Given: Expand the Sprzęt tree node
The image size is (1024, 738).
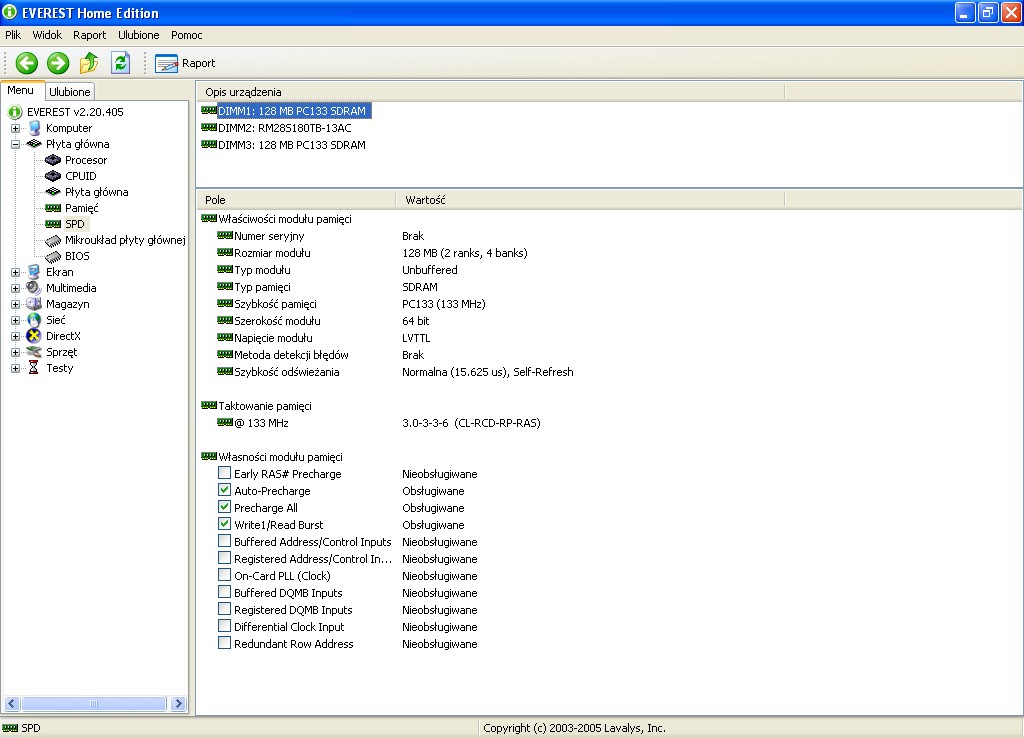Looking at the screenshot, I should [x=15, y=352].
